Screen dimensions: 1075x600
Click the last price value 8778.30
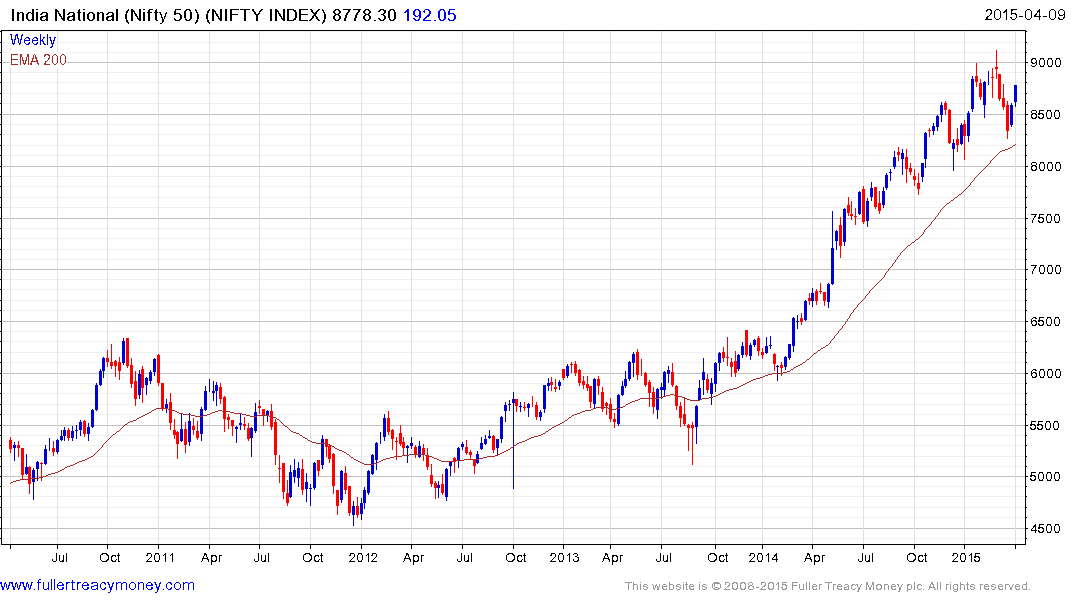pyautogui.click(x=364, y=15)
